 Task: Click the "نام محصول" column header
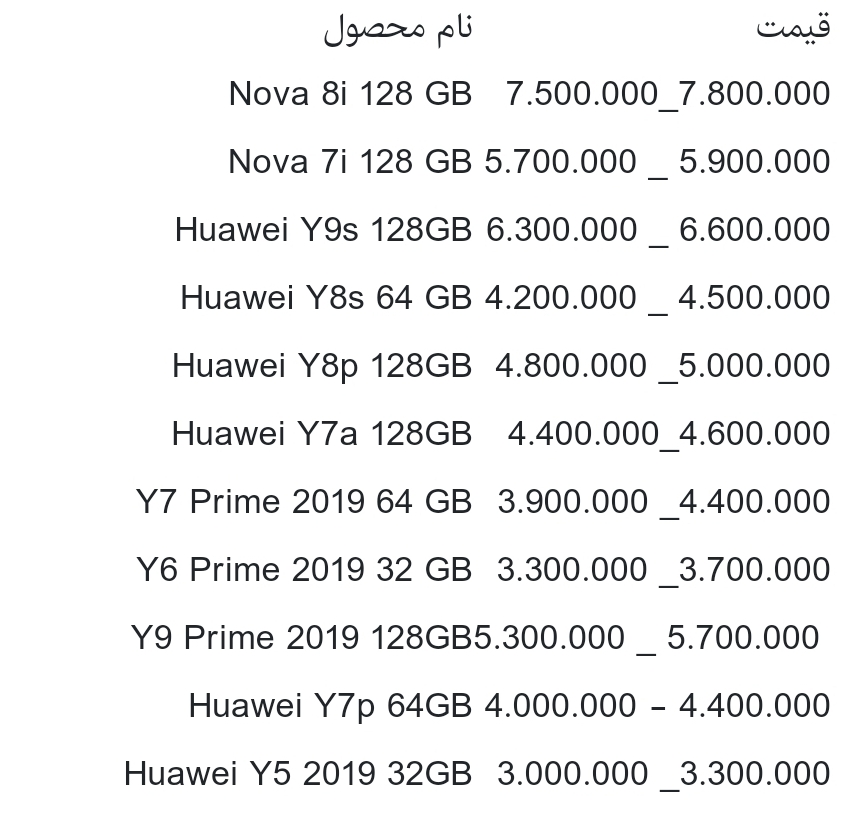[x=397, y=29]
